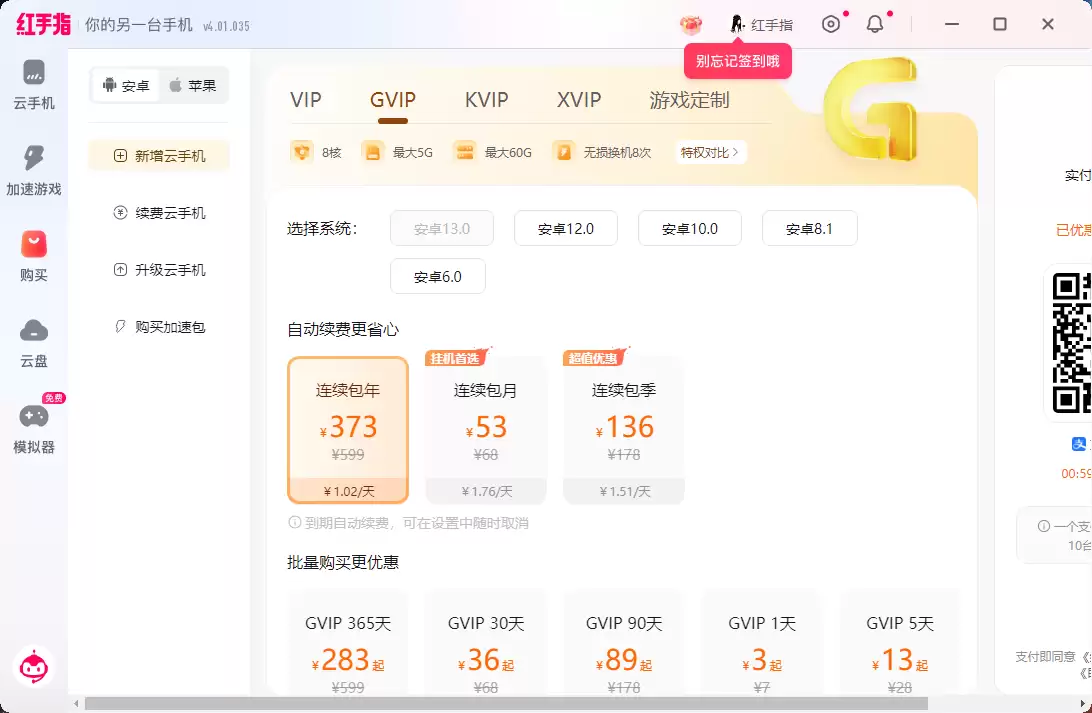Choose the 安卓13.0 system option
This screenshot has height=713, width=1092.
pyautogui.click(x=442, y=228)
